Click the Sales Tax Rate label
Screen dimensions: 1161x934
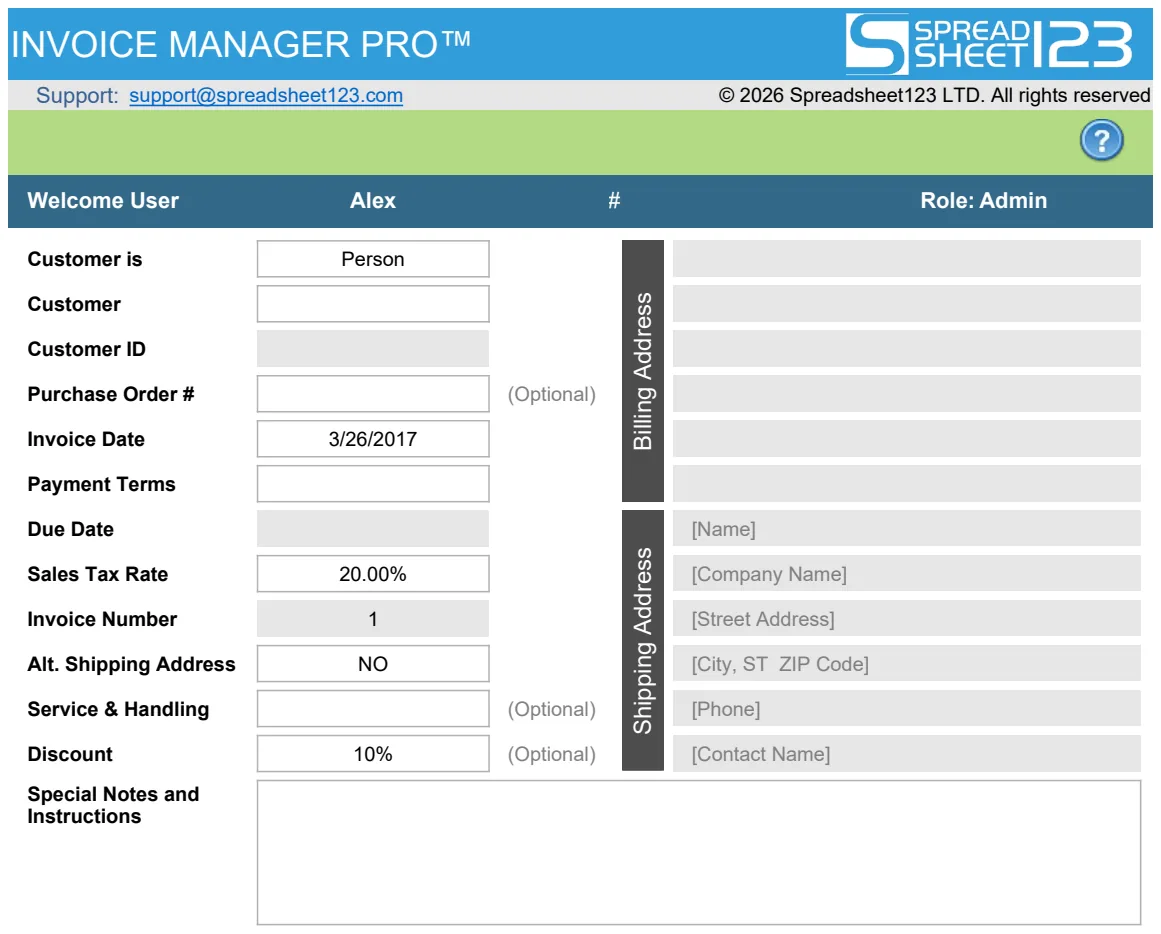point(98,574)
